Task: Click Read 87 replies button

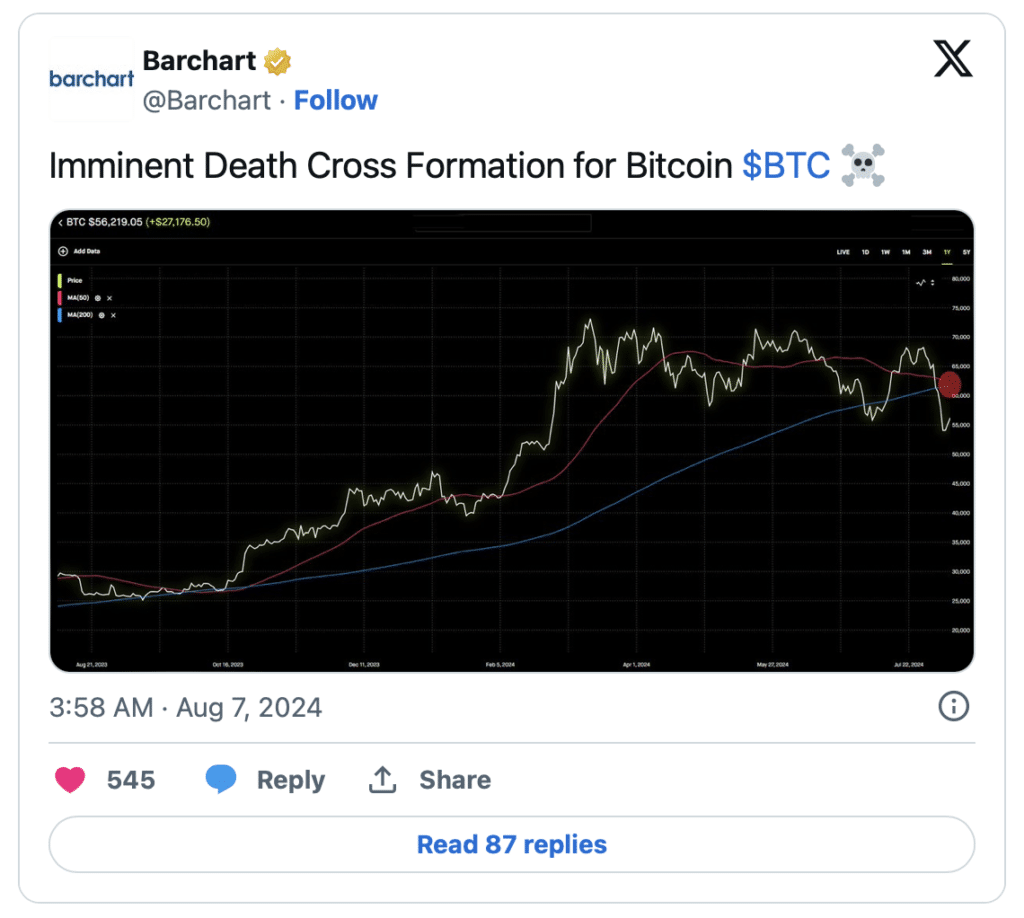Action: click(x=511, y=845)
